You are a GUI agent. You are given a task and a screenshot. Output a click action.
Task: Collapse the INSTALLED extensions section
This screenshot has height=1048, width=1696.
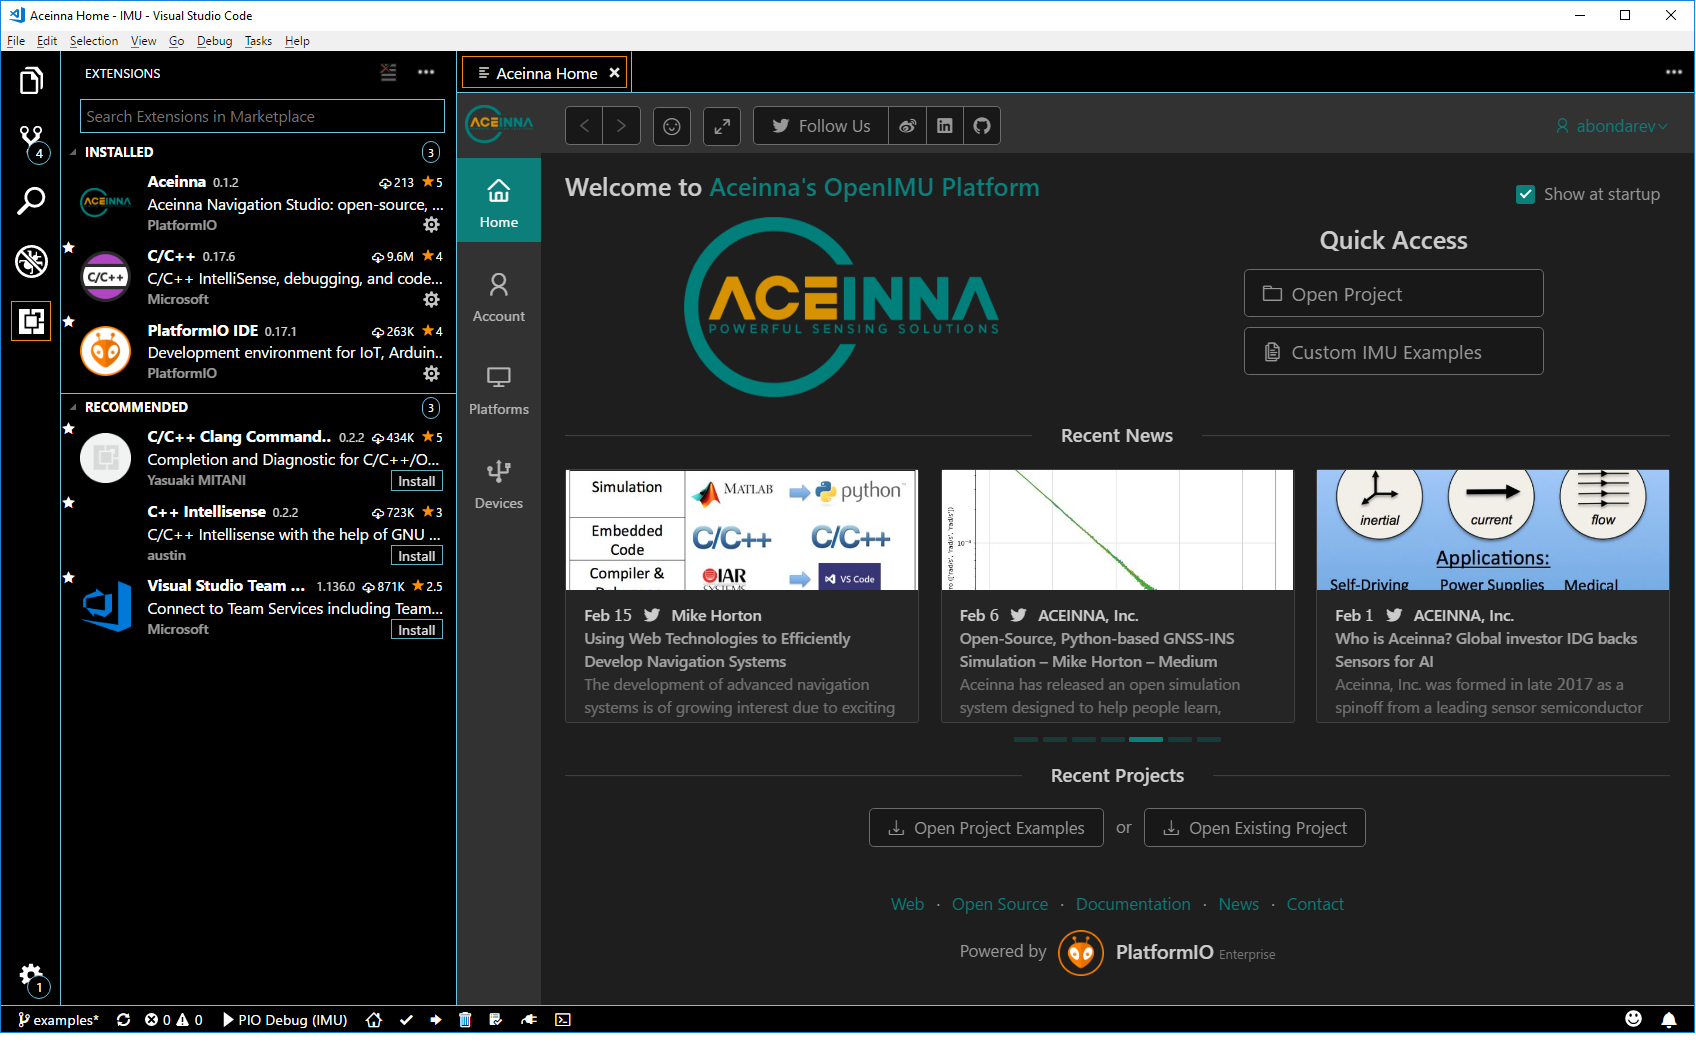(73, 152)
